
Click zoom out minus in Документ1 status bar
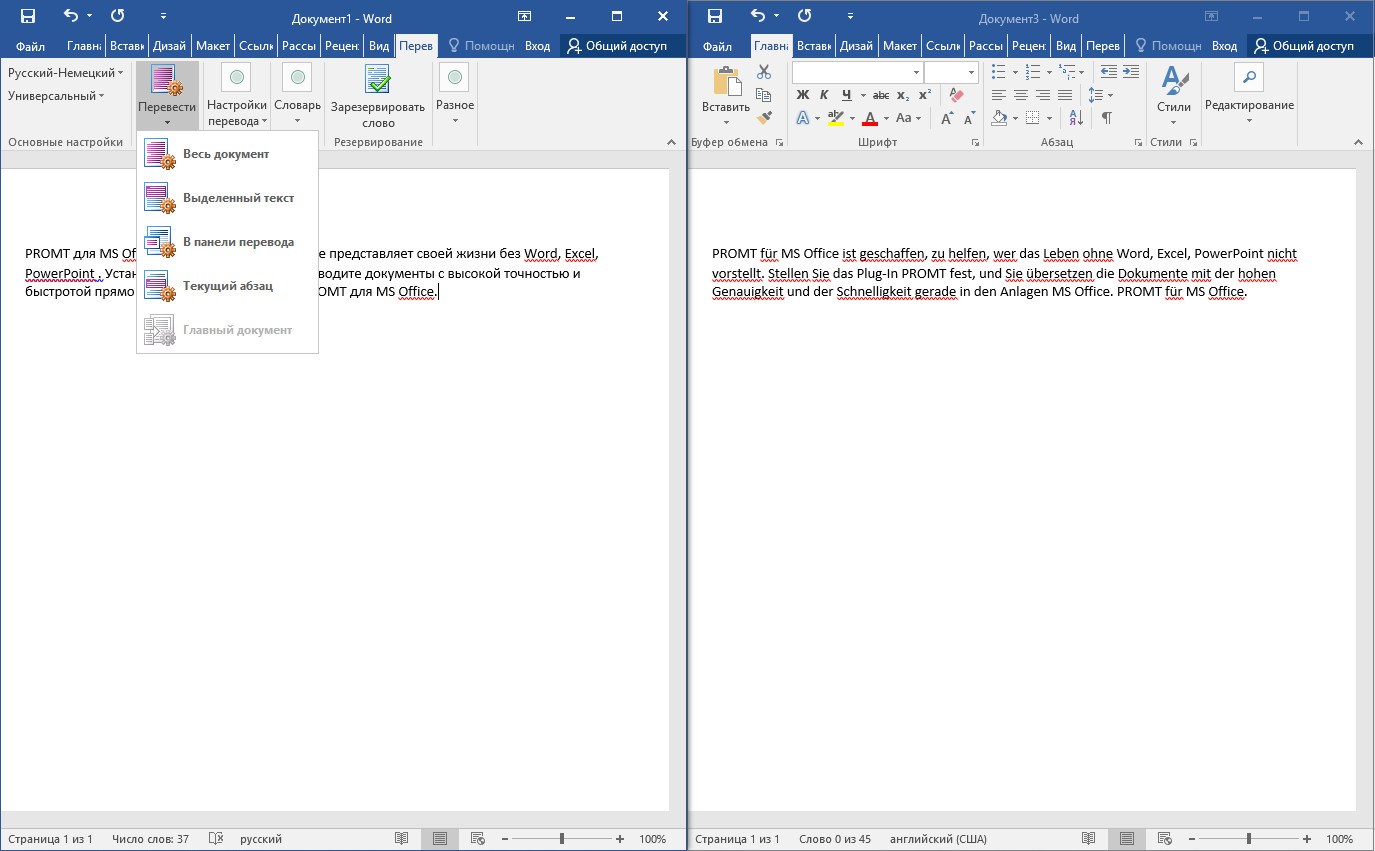click(505, 839)
